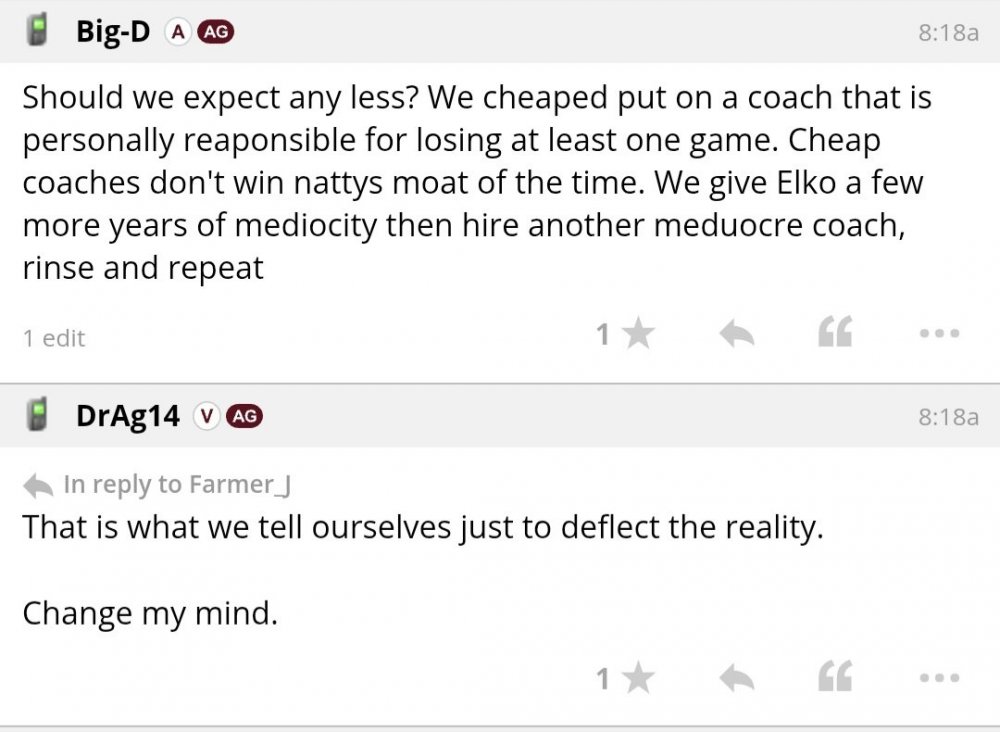Open Big-D's user profile
The height and width of the screenshot is (732, 1000).
pyautogui.click(x=113, y=32)
